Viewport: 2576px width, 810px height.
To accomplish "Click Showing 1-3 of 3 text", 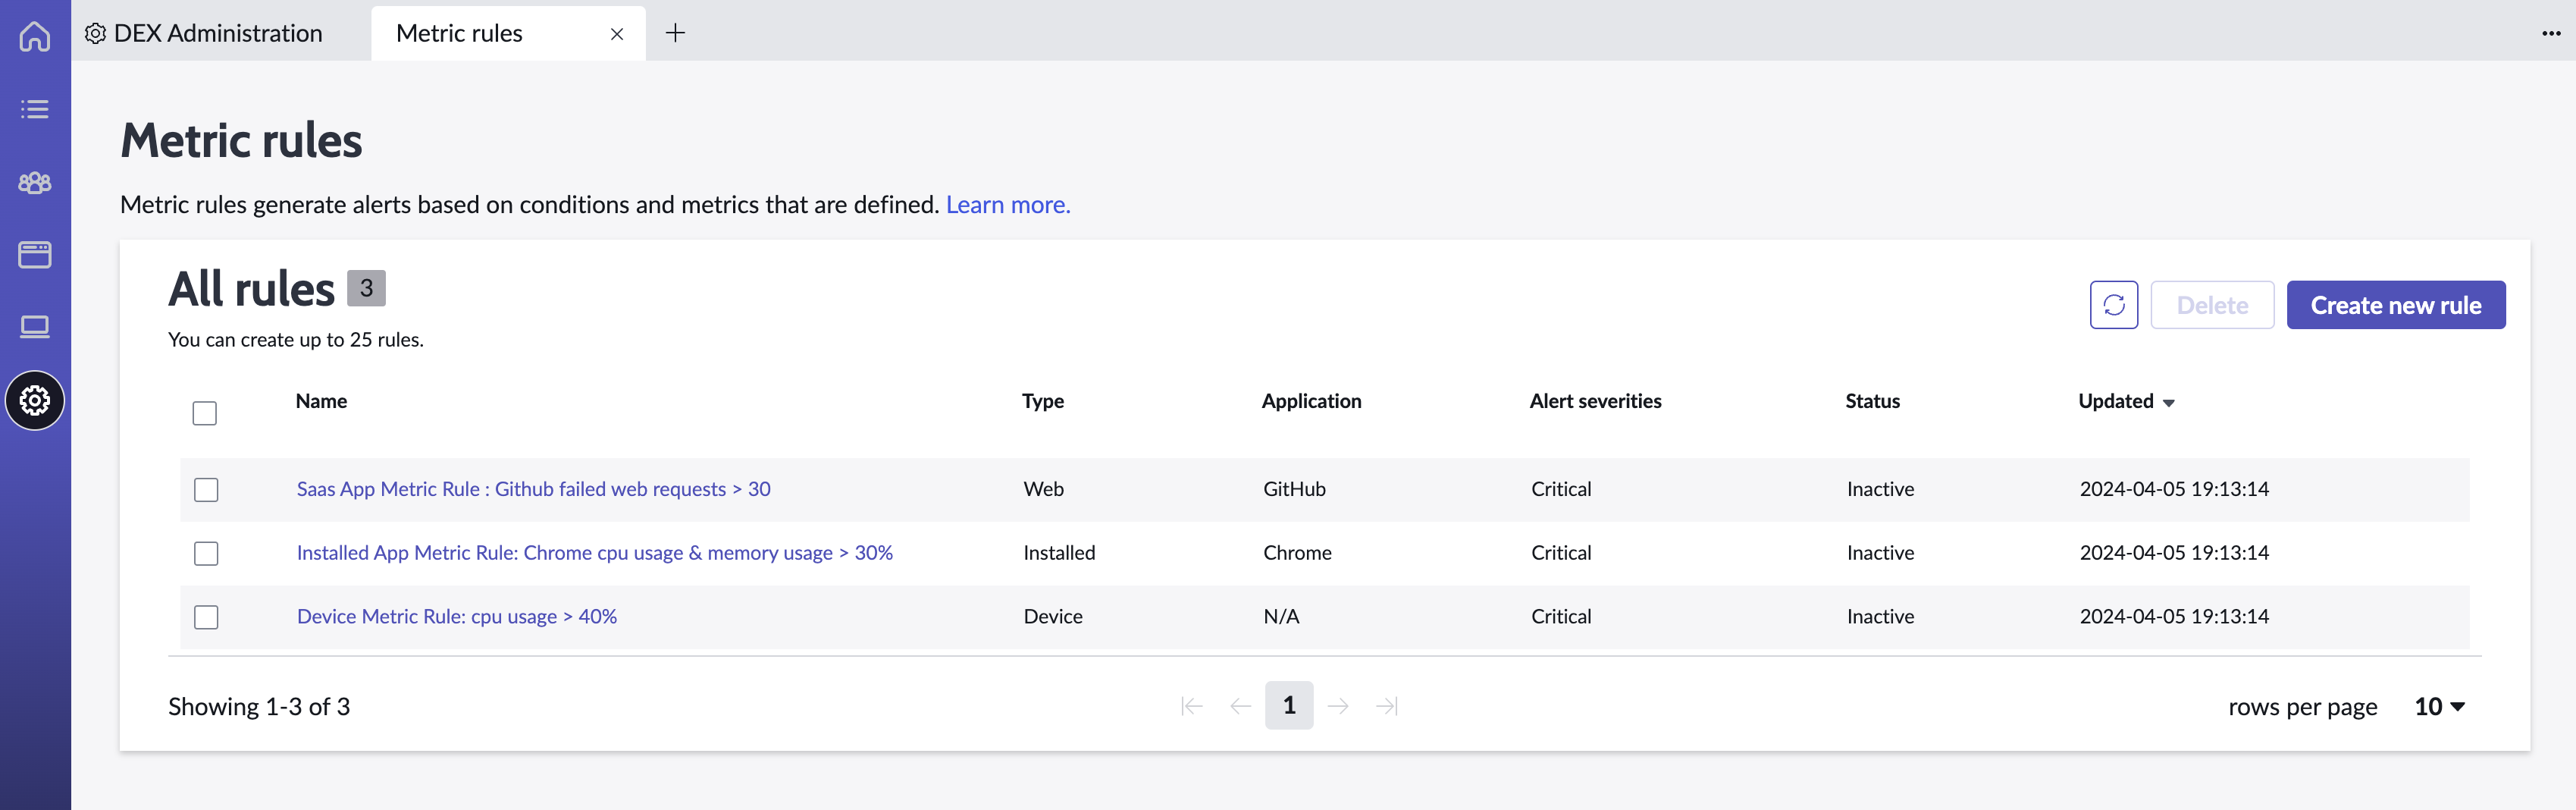I will [x=259, y=707].
